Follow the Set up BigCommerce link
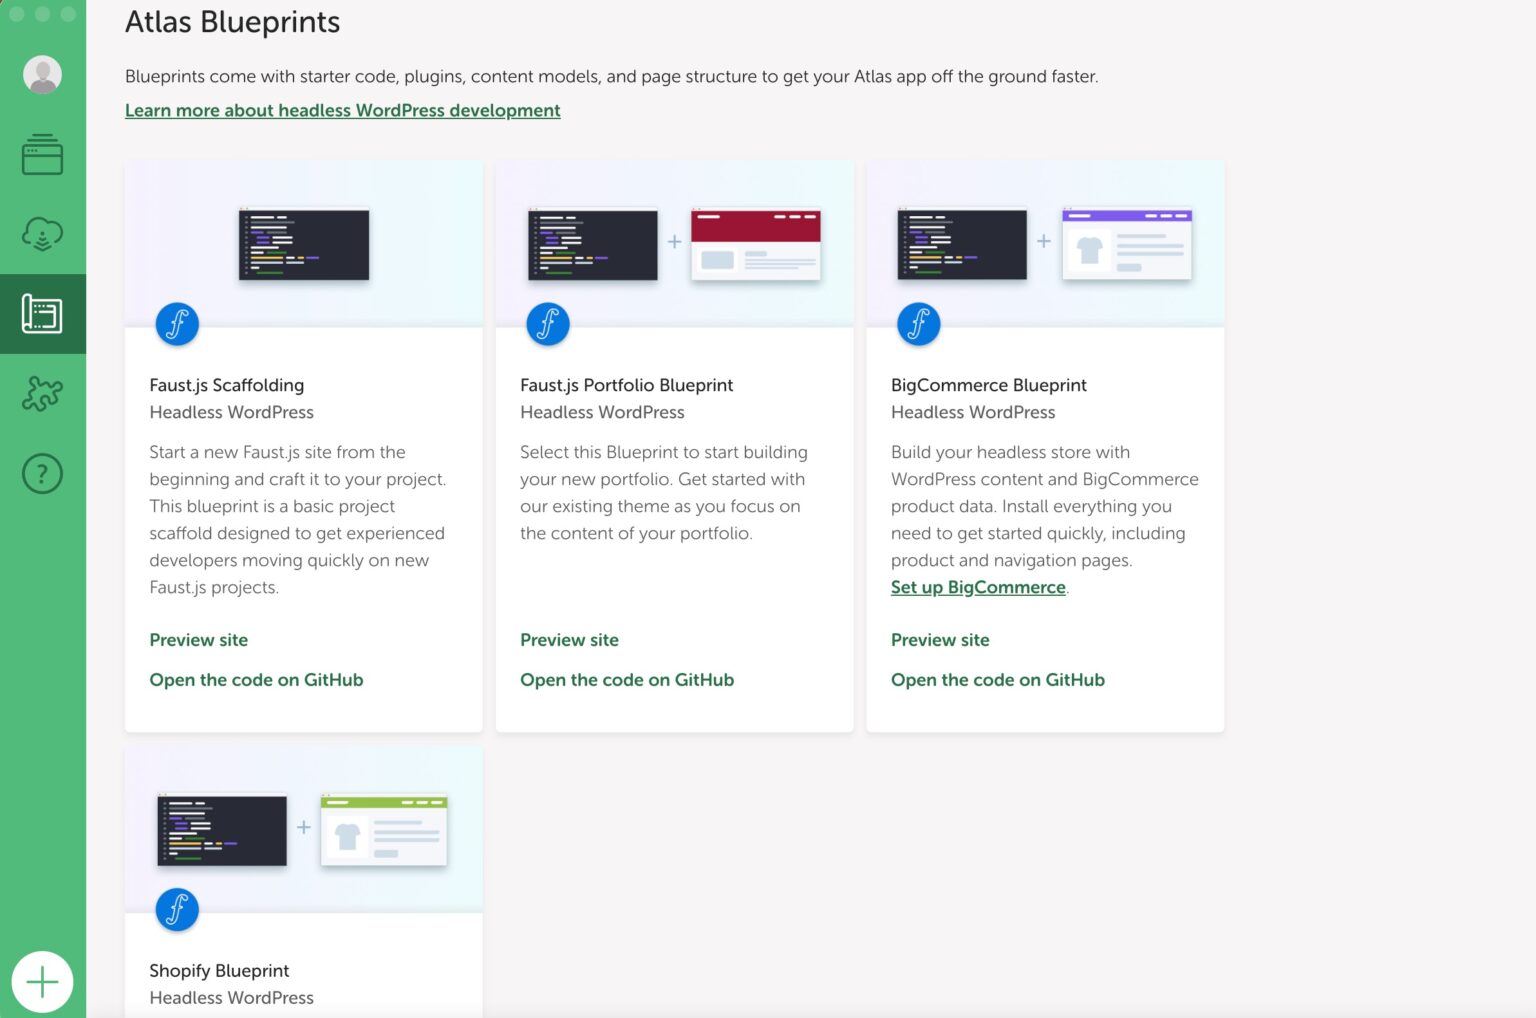 click(978, 587)
